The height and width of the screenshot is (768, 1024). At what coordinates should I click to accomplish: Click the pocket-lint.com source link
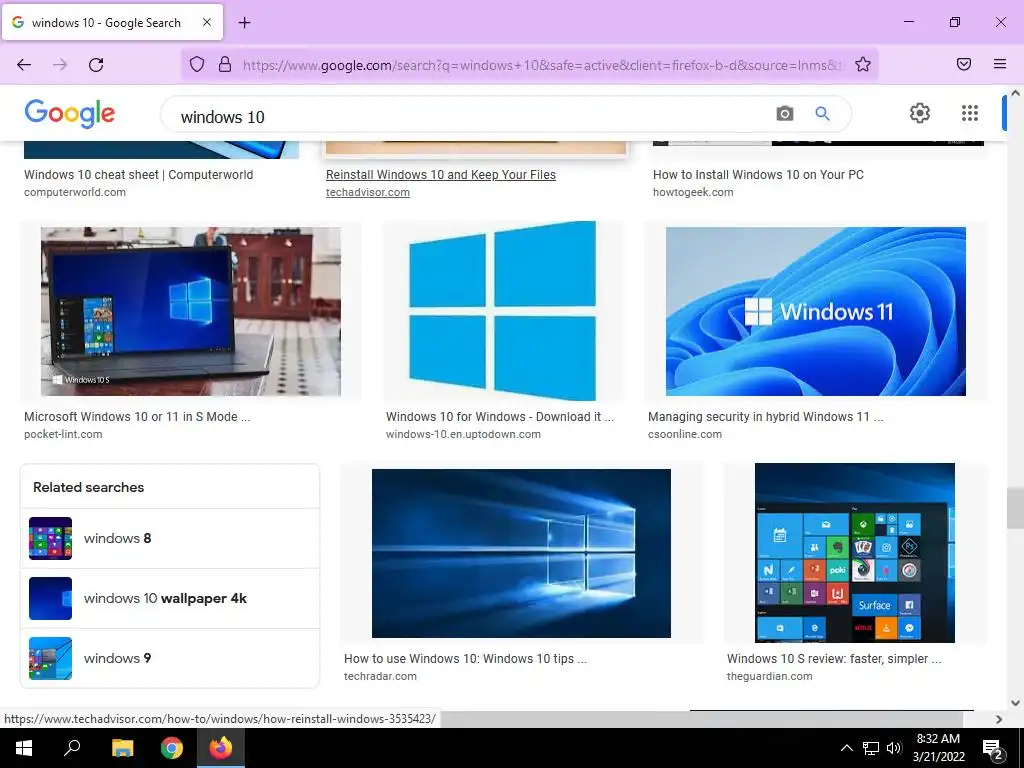coord(63,434)
